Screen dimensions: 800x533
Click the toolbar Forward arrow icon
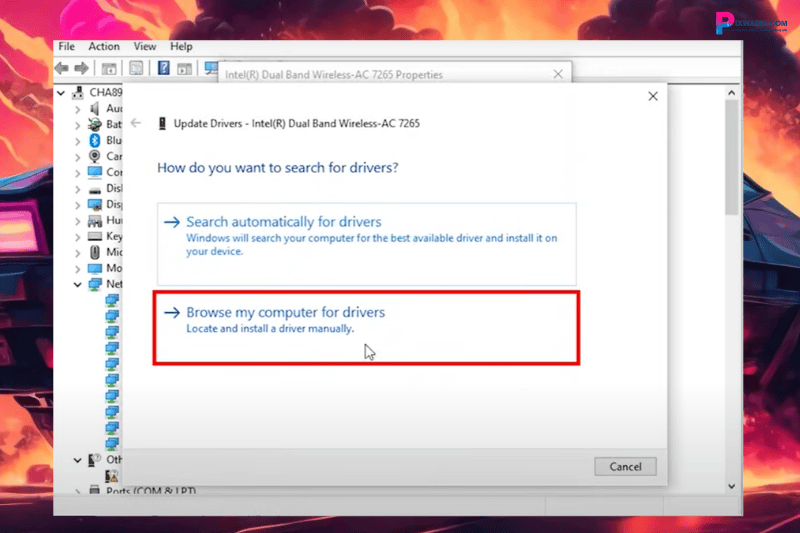tap(81, 69)
